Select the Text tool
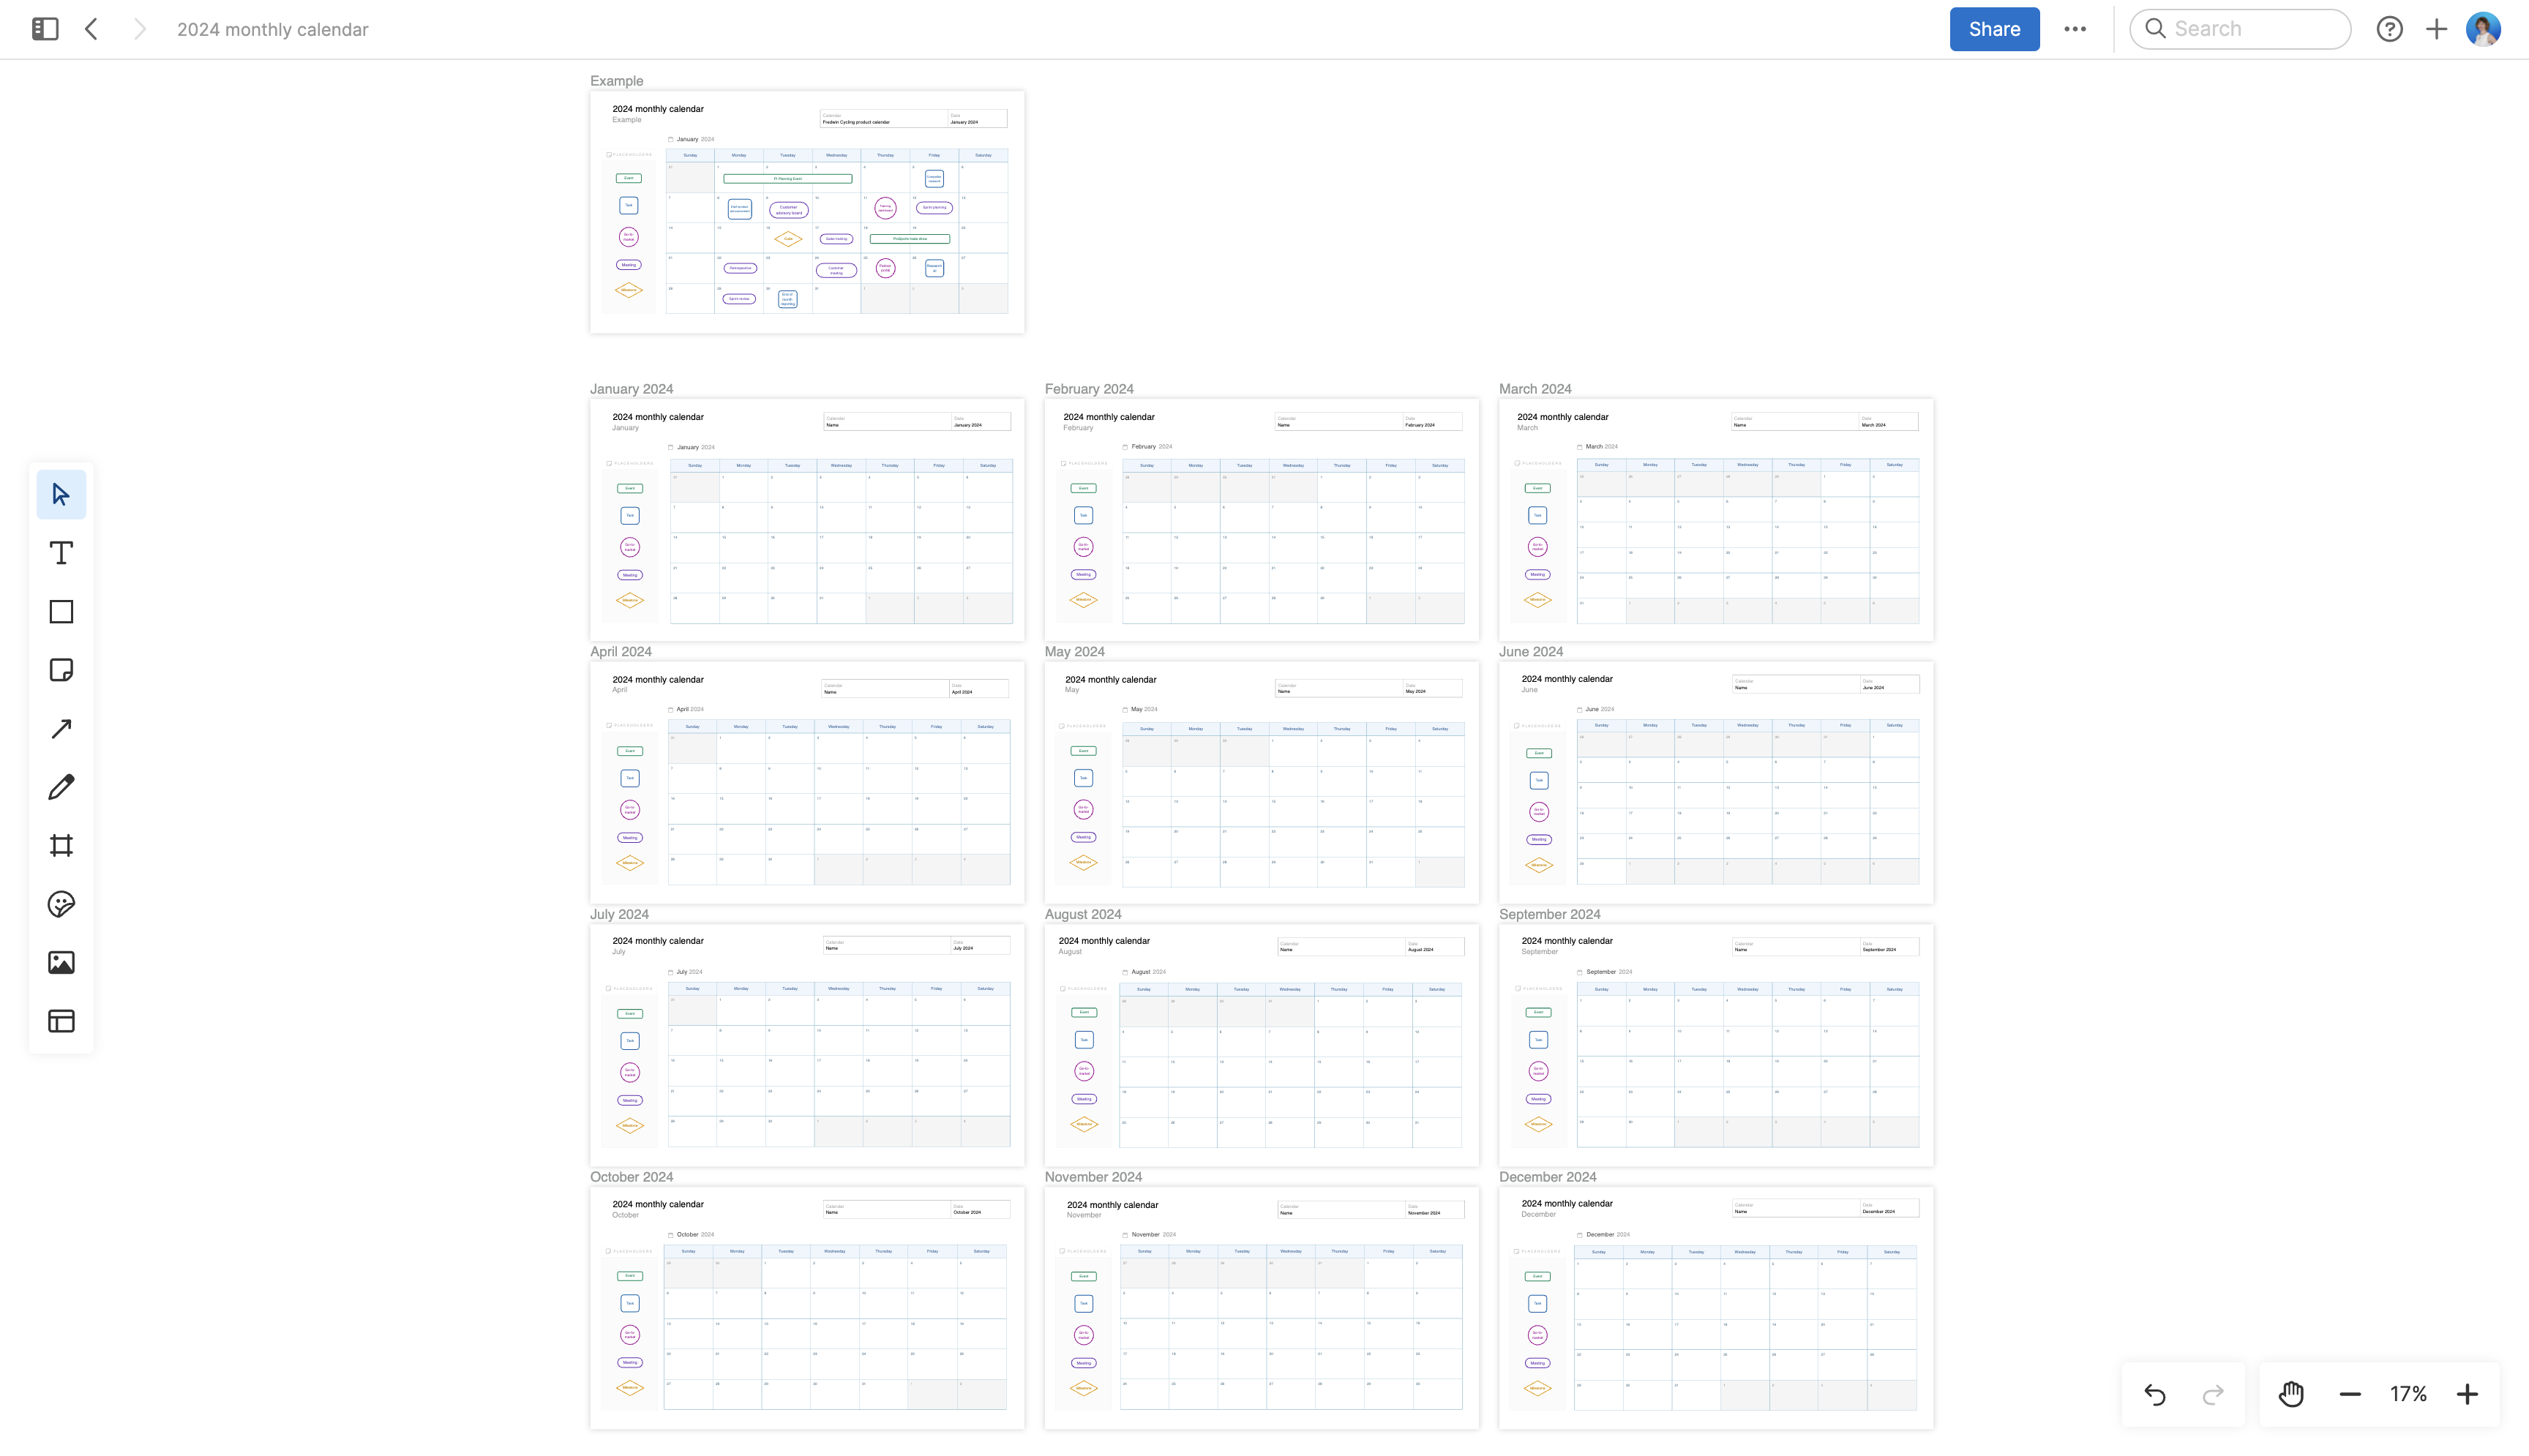The image size is (2529, 1456). 61,553
